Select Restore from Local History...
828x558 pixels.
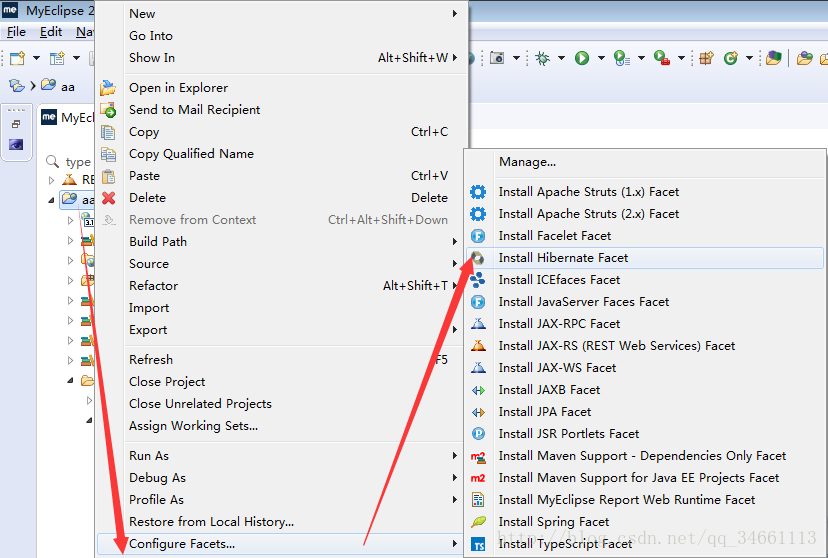280,522
